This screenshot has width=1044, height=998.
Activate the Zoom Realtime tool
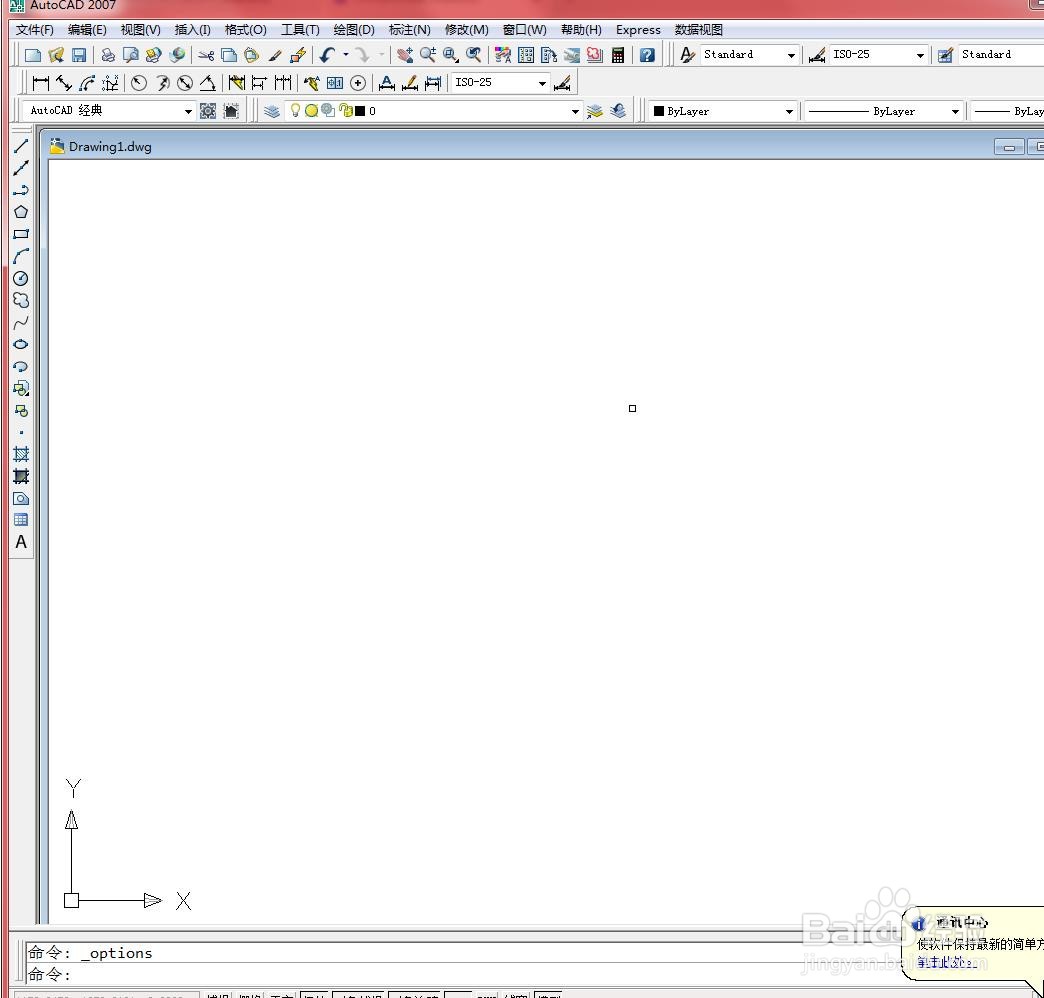(427, 55)
